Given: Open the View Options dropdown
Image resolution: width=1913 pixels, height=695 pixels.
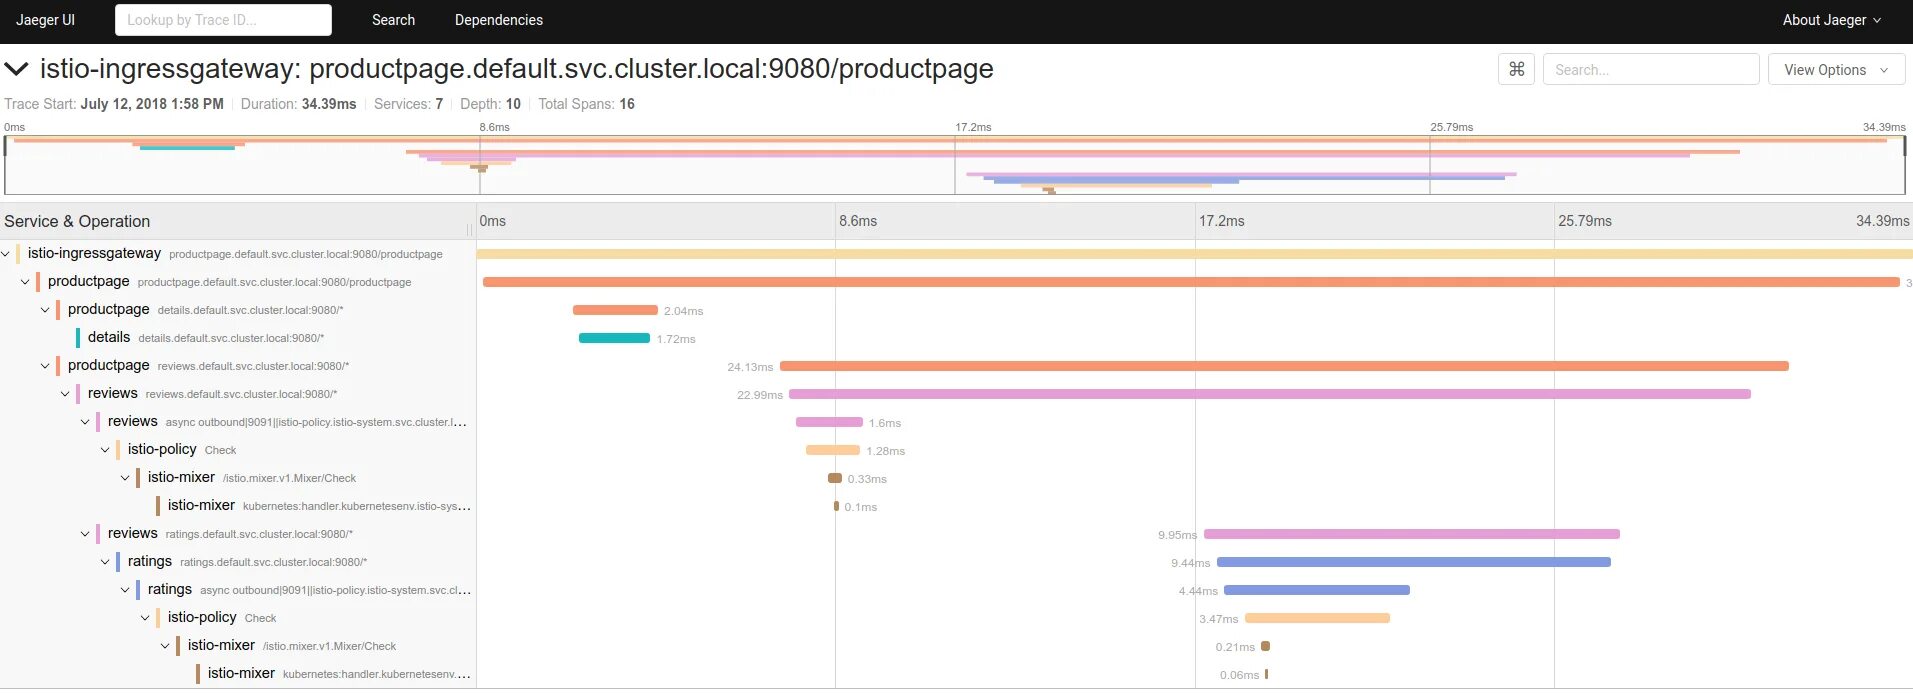Looking at the screenshot, I should [1835, 70].
